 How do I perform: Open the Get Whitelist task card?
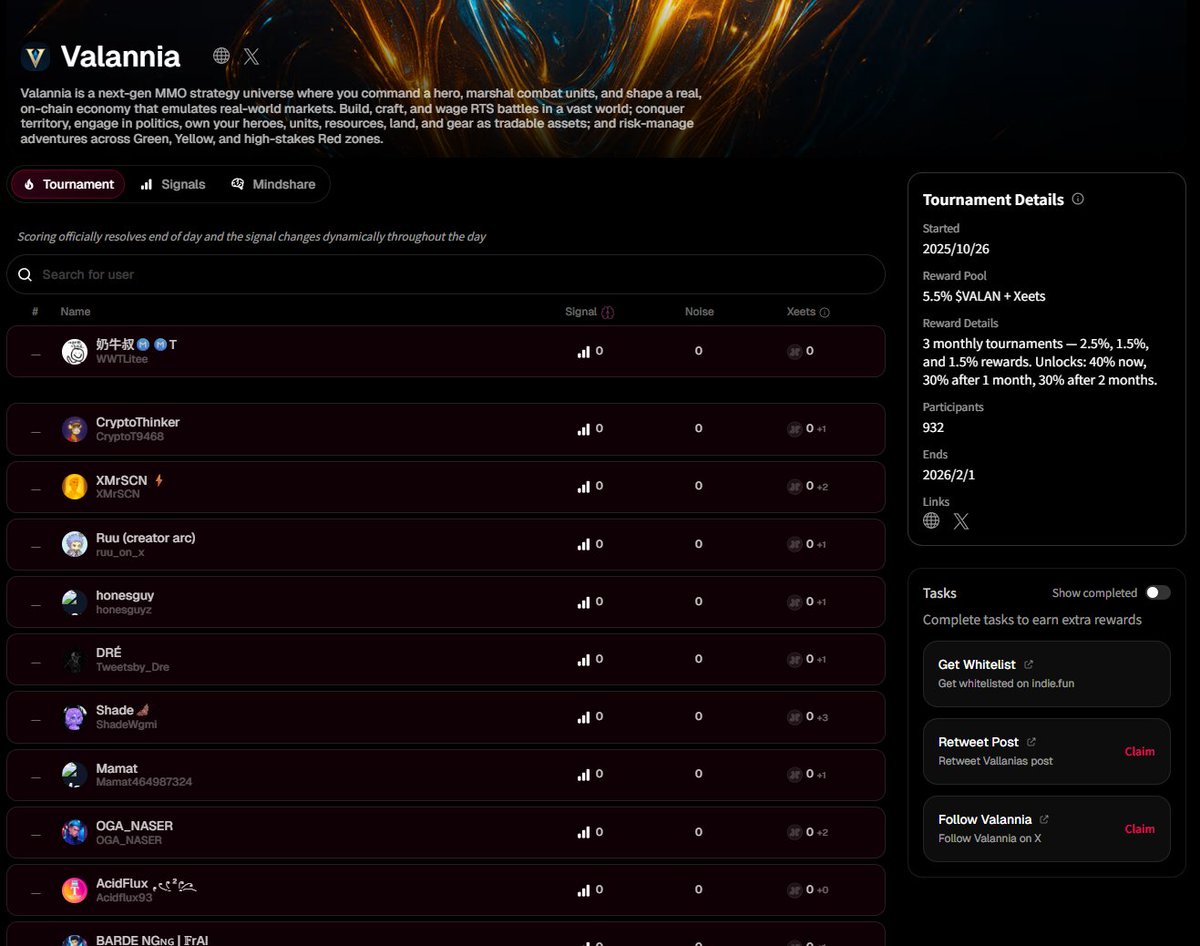1046,674
